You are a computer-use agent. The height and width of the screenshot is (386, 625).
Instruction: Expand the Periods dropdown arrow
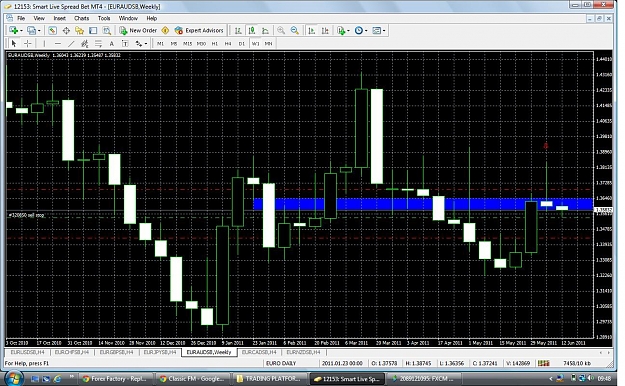[366, 31]
